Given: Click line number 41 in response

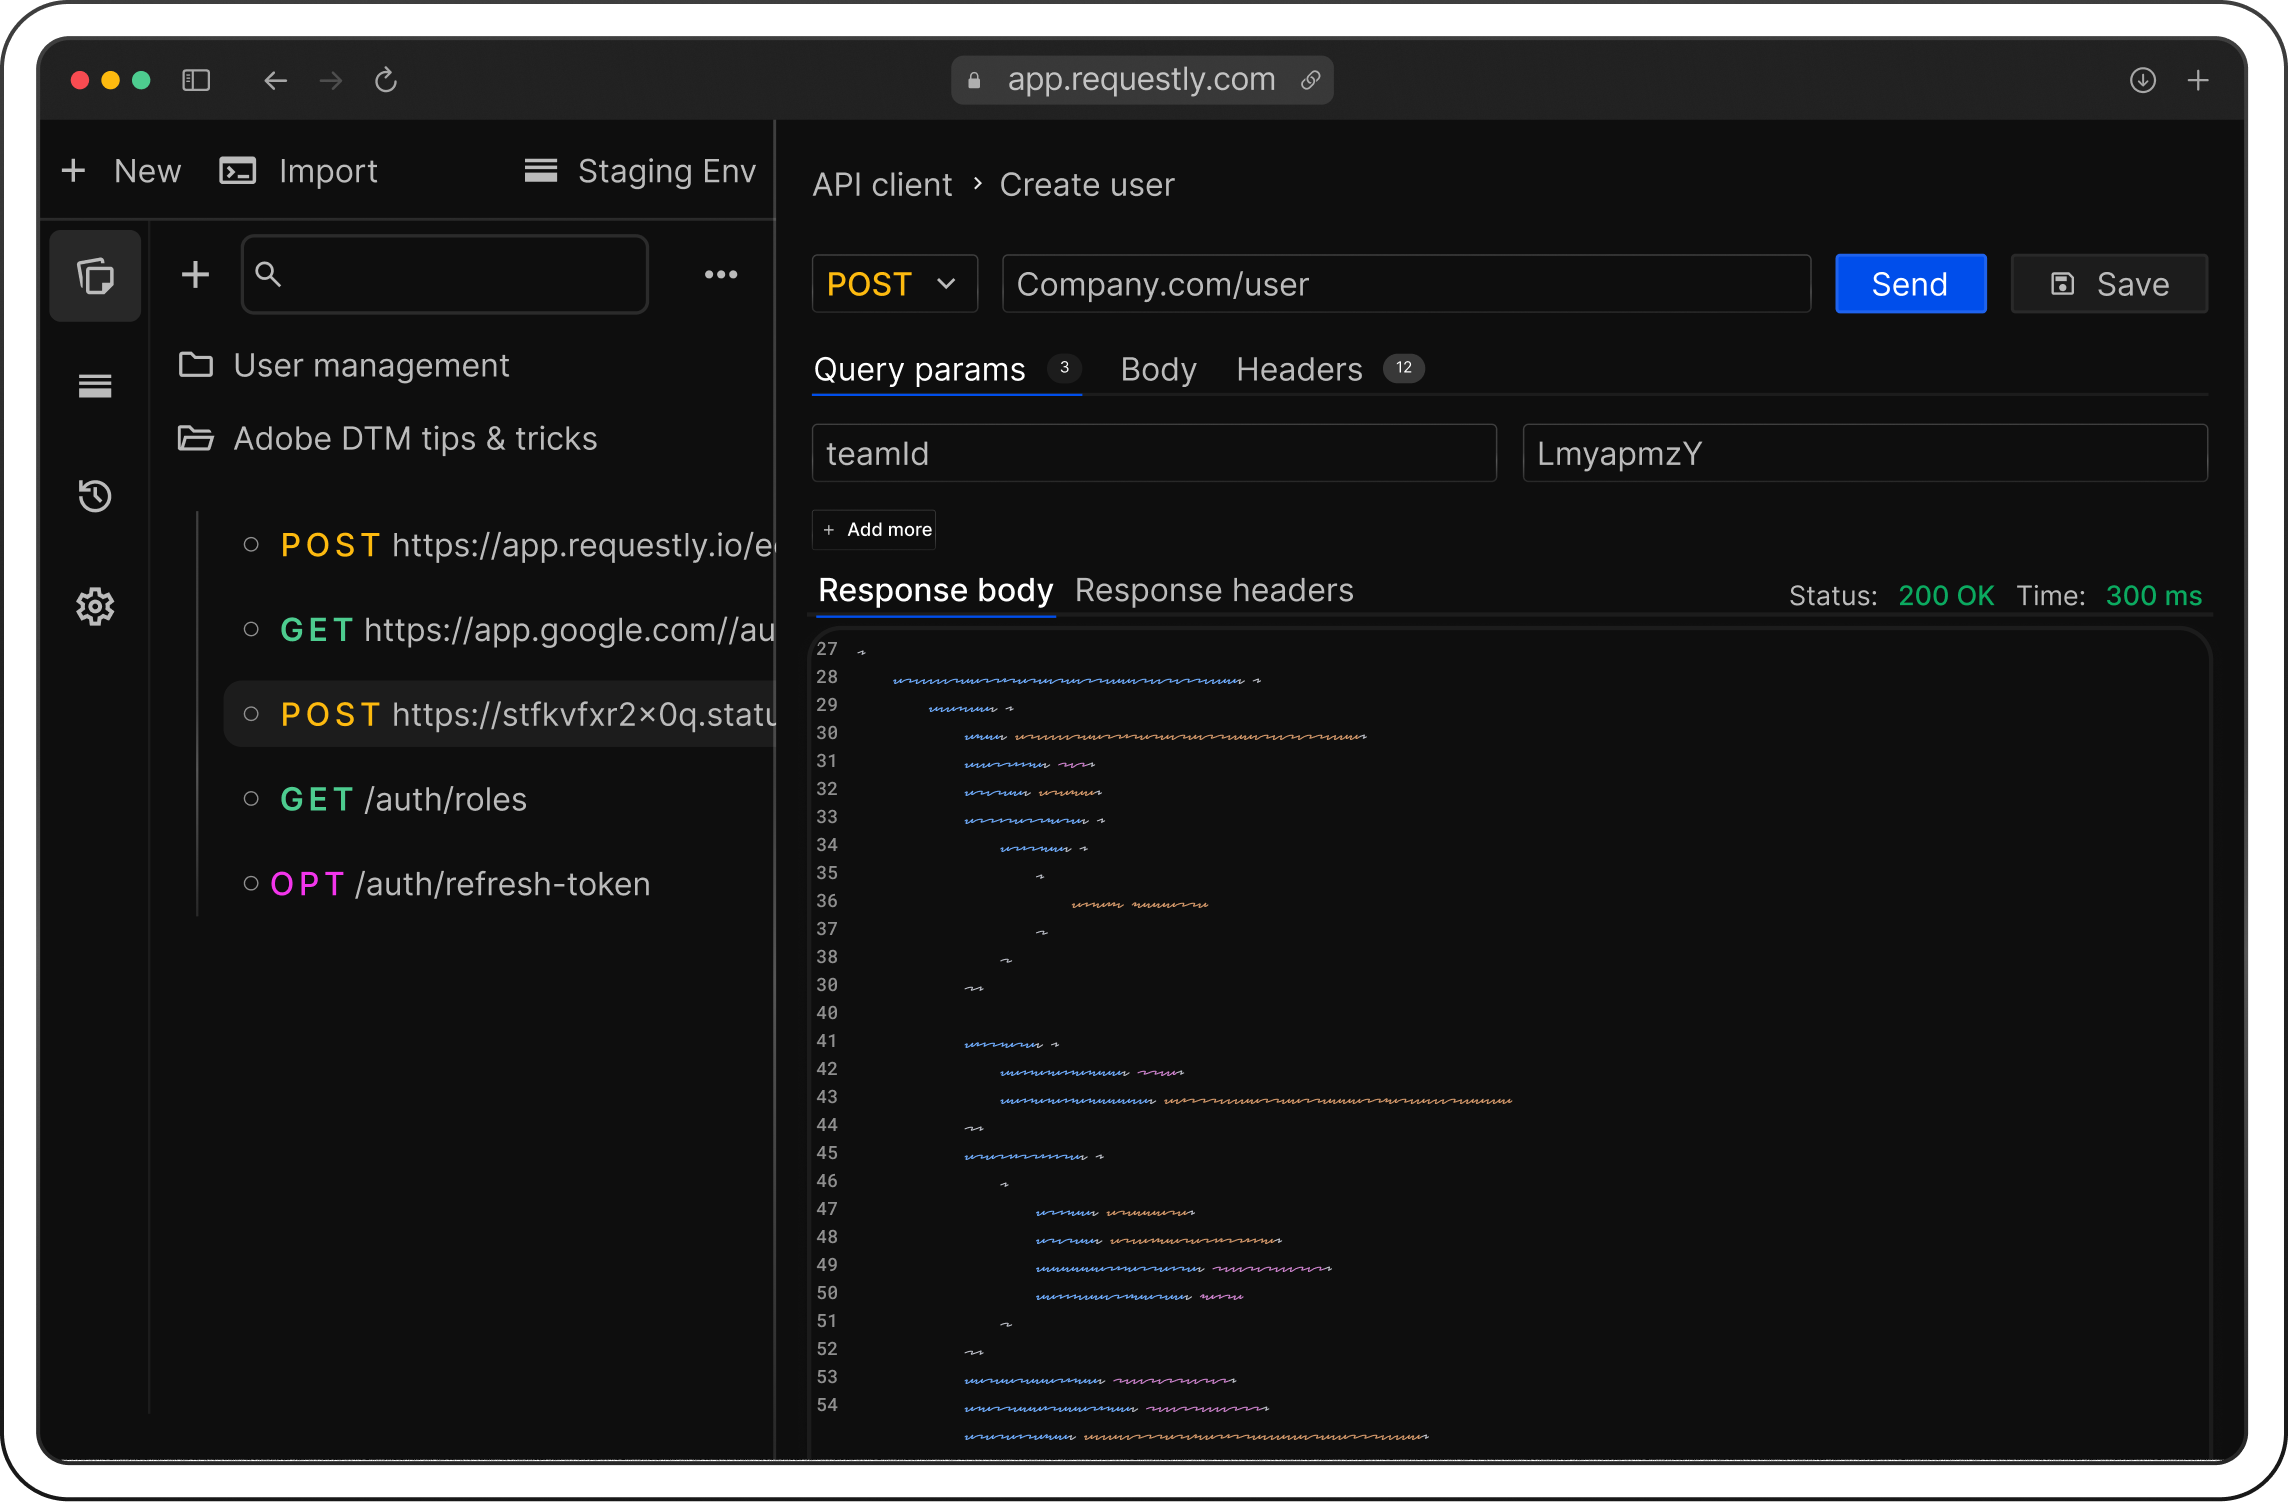Looking at the screenshot, I should (827, 1041).
